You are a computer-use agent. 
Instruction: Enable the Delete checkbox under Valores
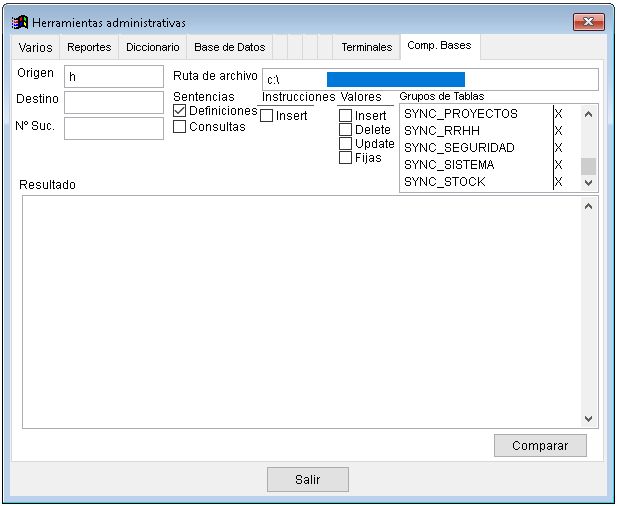[346, 130]
